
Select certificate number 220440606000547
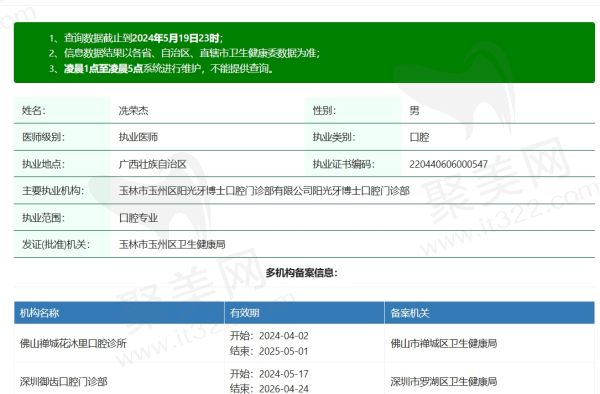tap(448, 164)
